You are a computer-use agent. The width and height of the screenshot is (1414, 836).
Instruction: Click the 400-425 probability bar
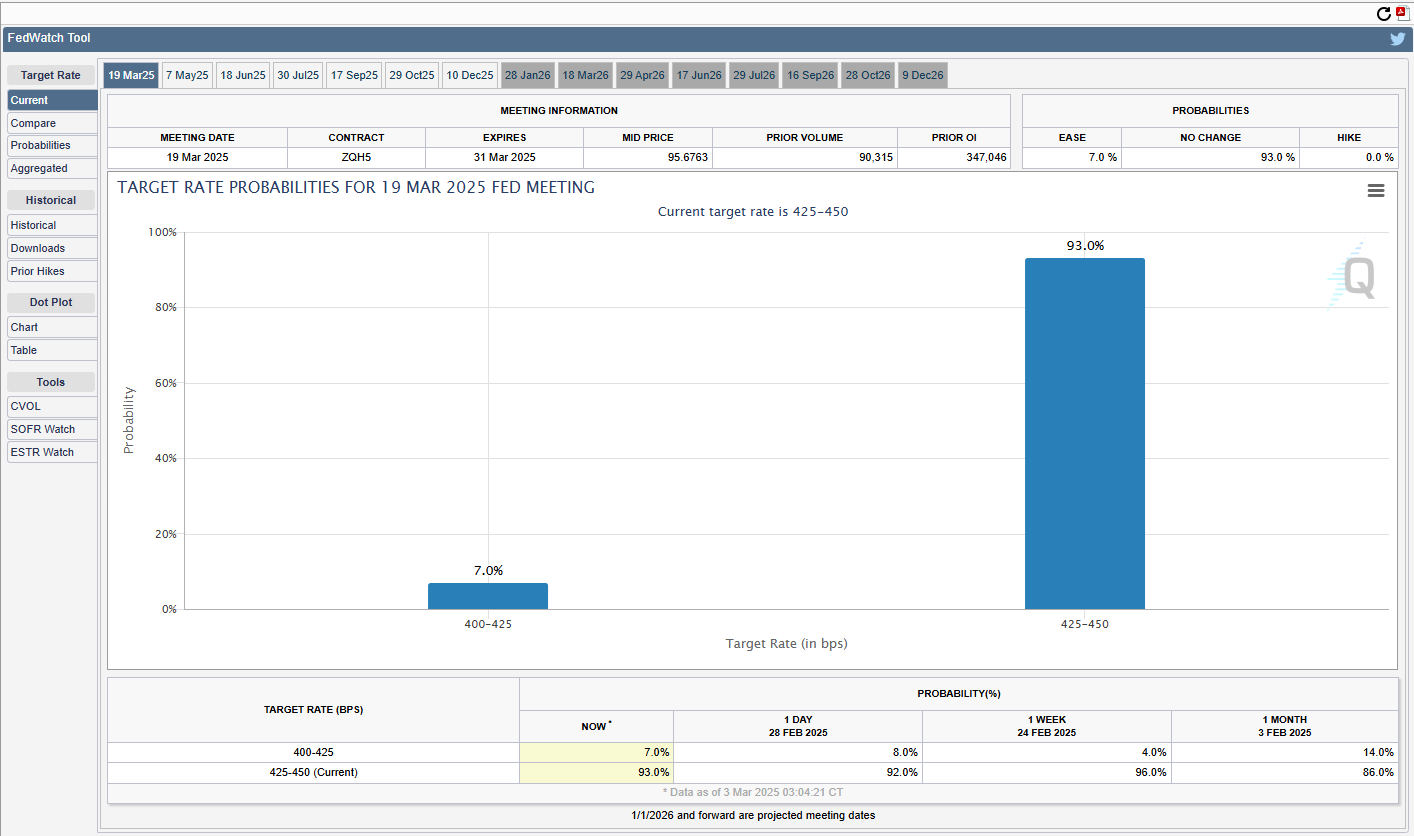point(488,596)
